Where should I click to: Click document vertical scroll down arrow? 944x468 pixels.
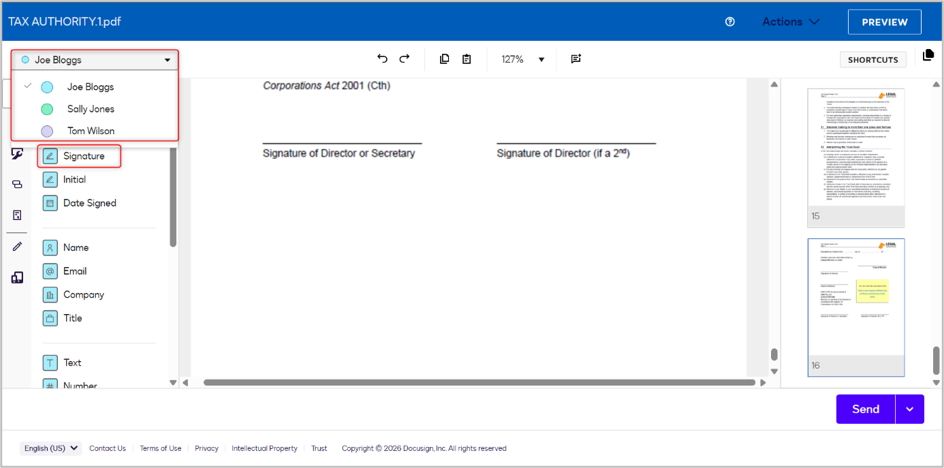[x=774, y=371]
